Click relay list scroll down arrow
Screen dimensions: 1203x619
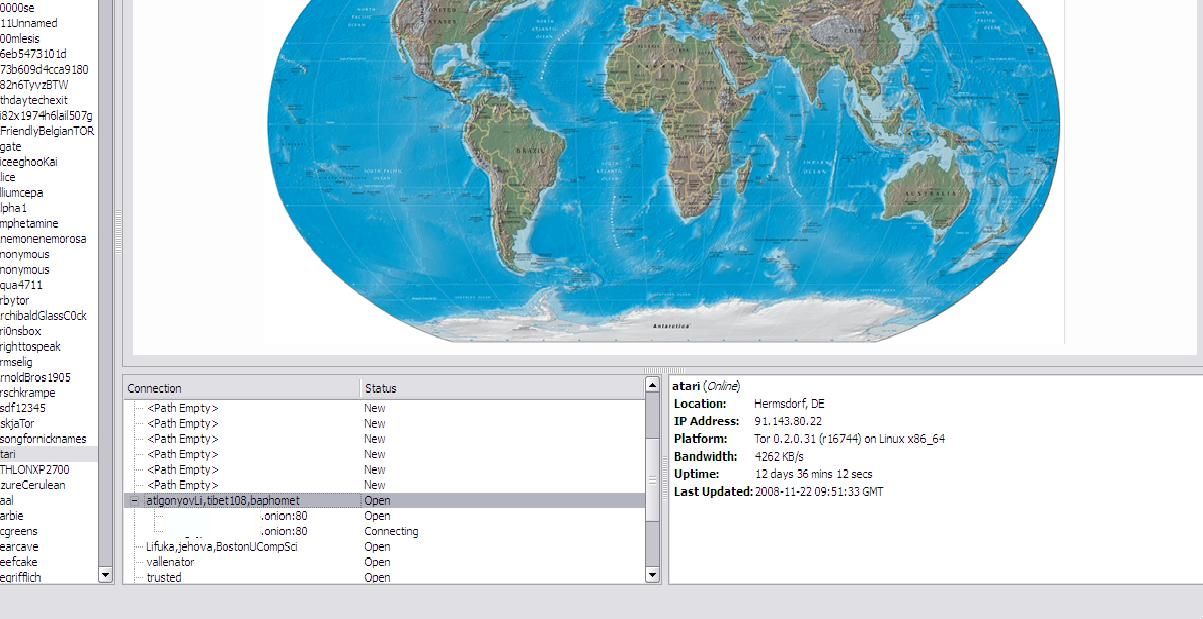105,575
